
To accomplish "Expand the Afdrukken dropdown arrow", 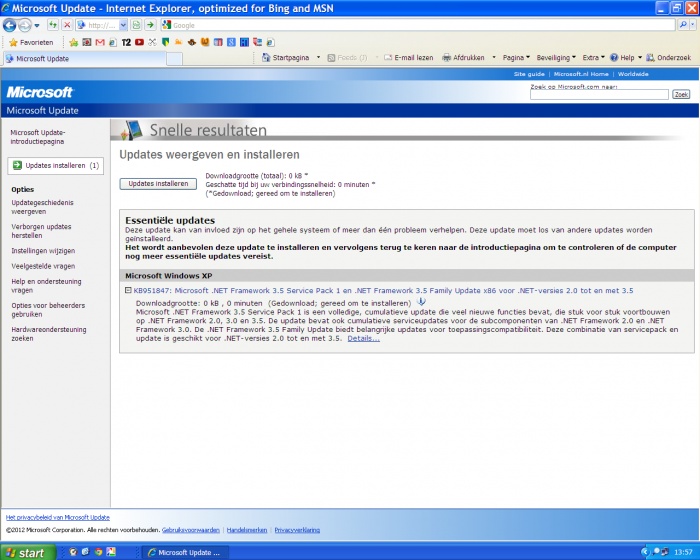I will coord(494,58).
